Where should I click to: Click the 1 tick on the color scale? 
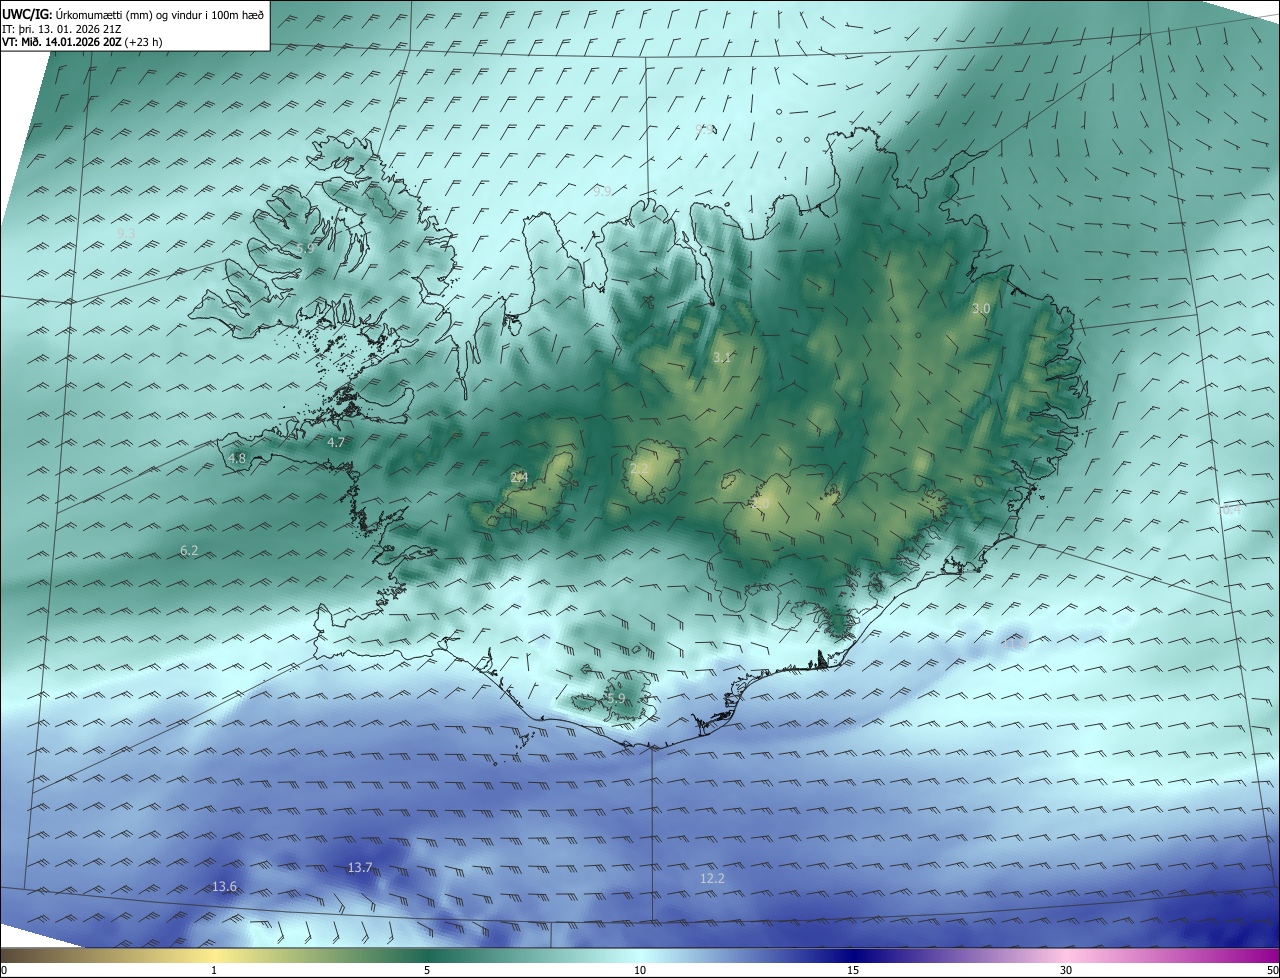[214, 970]
